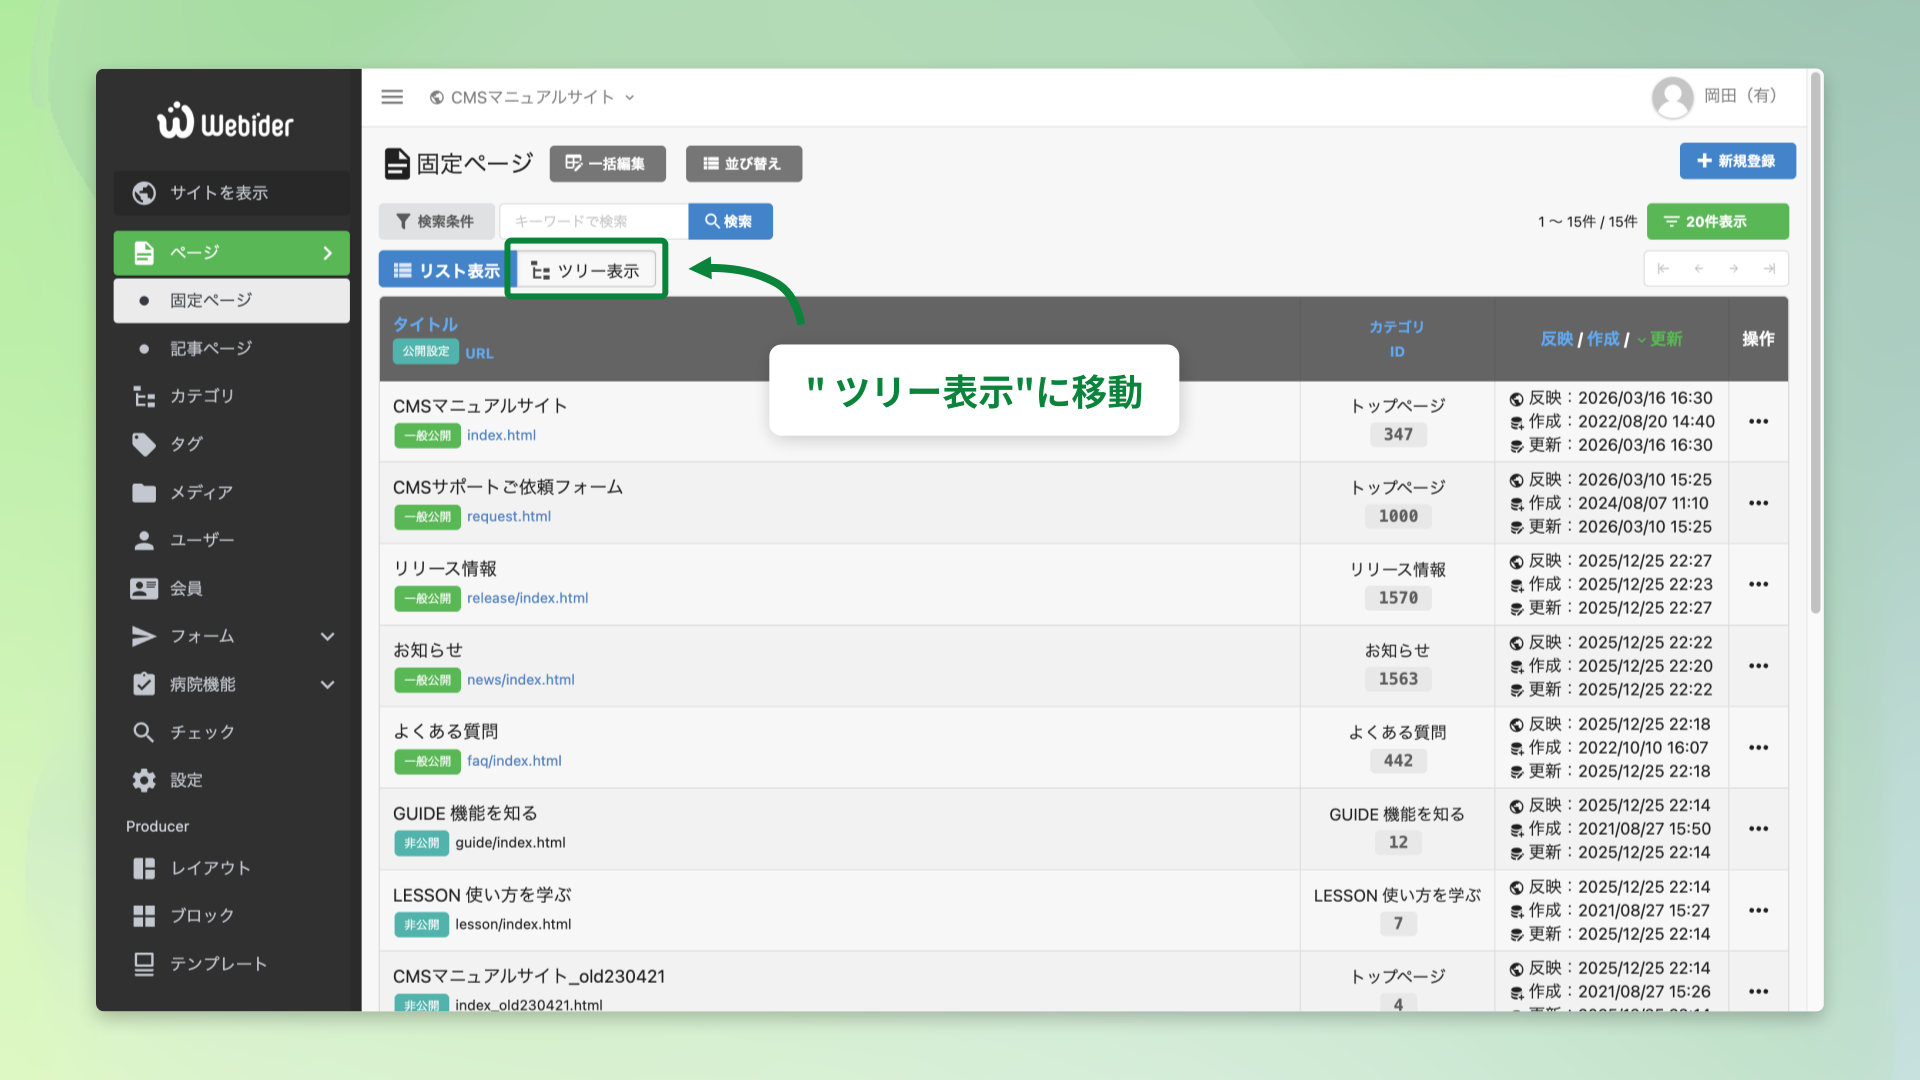Sort by 反映 column header
Screen dimensions: 1920x1080
[x=1557, y=339]
